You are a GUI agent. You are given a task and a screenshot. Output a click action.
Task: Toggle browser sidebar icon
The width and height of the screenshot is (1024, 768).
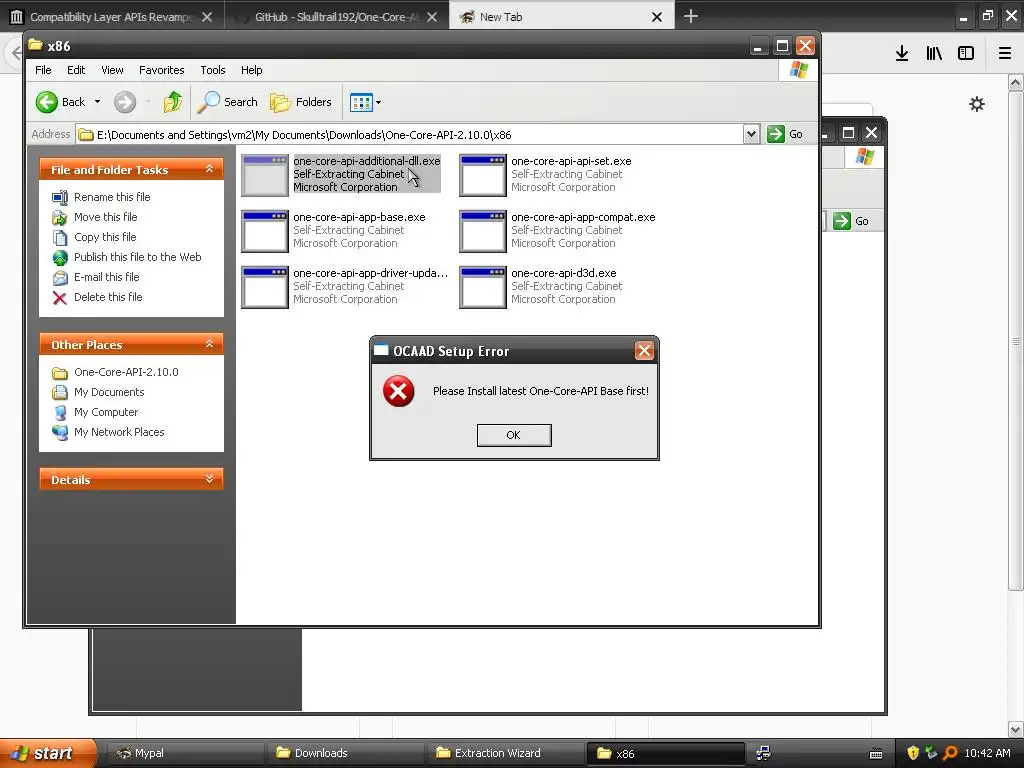tap(966, 54)
